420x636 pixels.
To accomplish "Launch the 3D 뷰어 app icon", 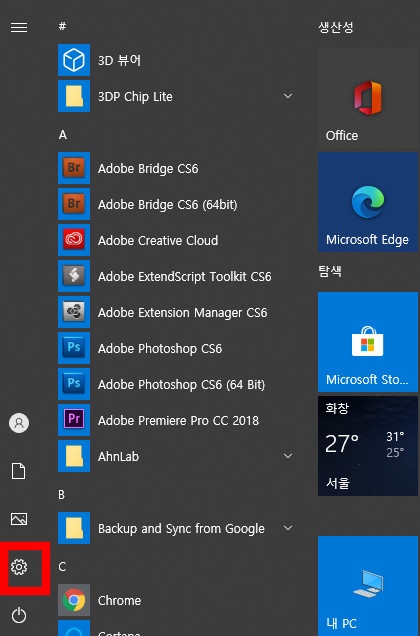I will pos(74,60).
